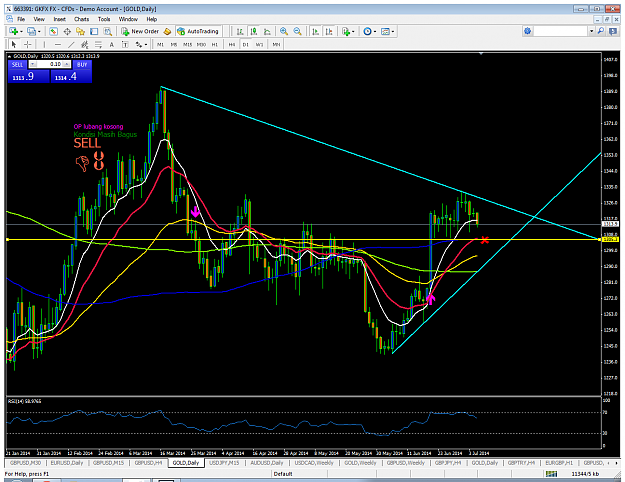
Task: Select the horizontal line drawing tool
Action: (58, 45)
